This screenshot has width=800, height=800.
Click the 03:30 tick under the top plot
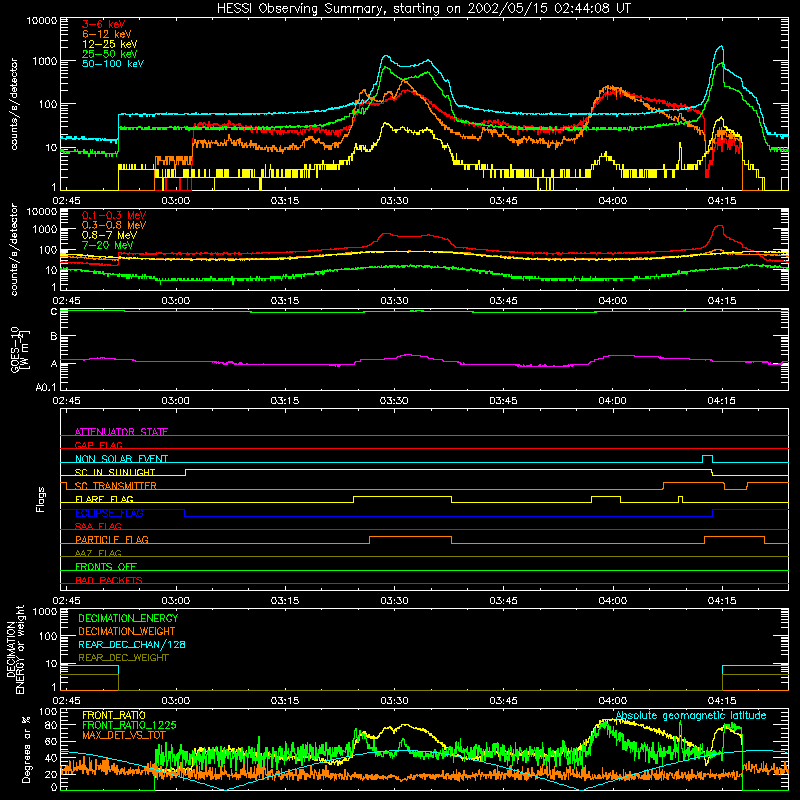pos(394,201)
